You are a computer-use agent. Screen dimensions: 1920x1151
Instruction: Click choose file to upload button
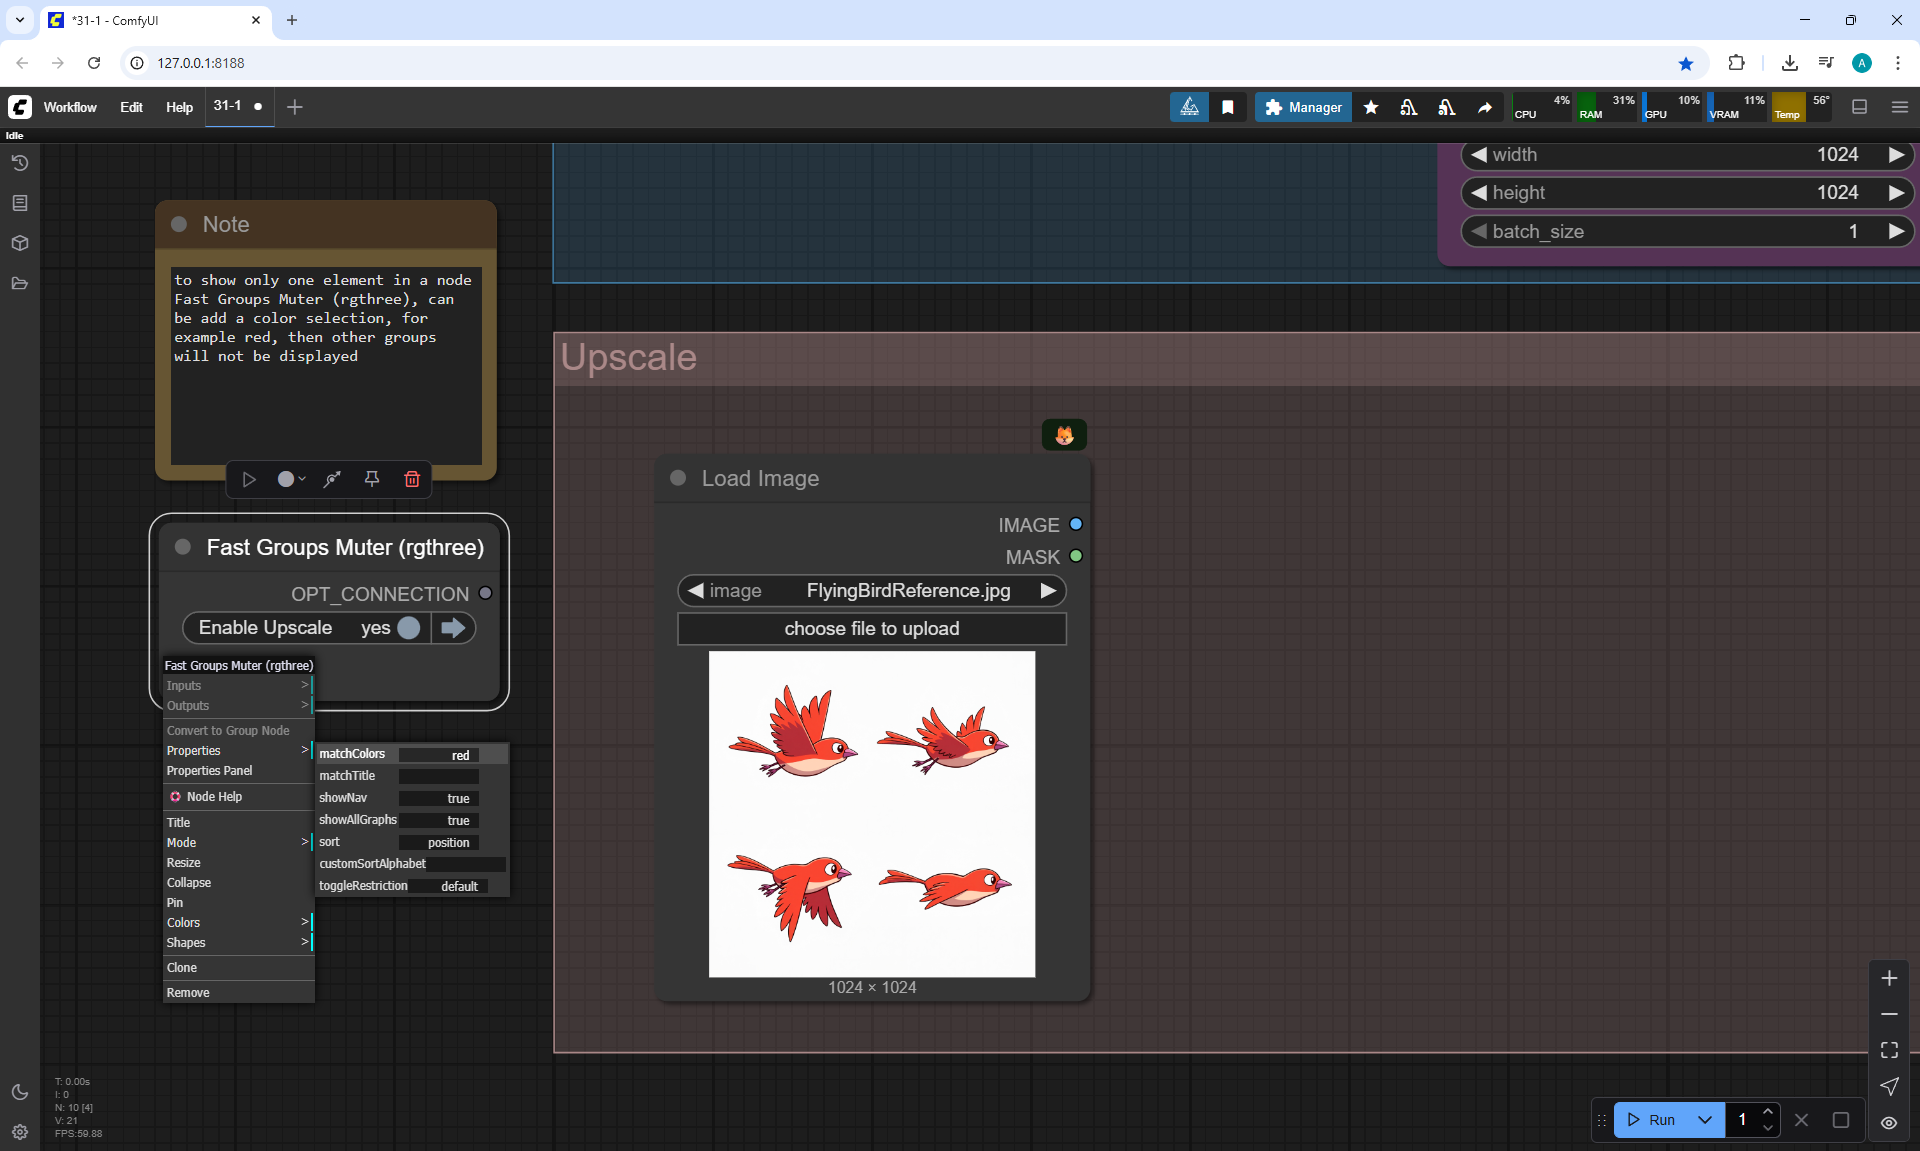click(x=871, y=628)
